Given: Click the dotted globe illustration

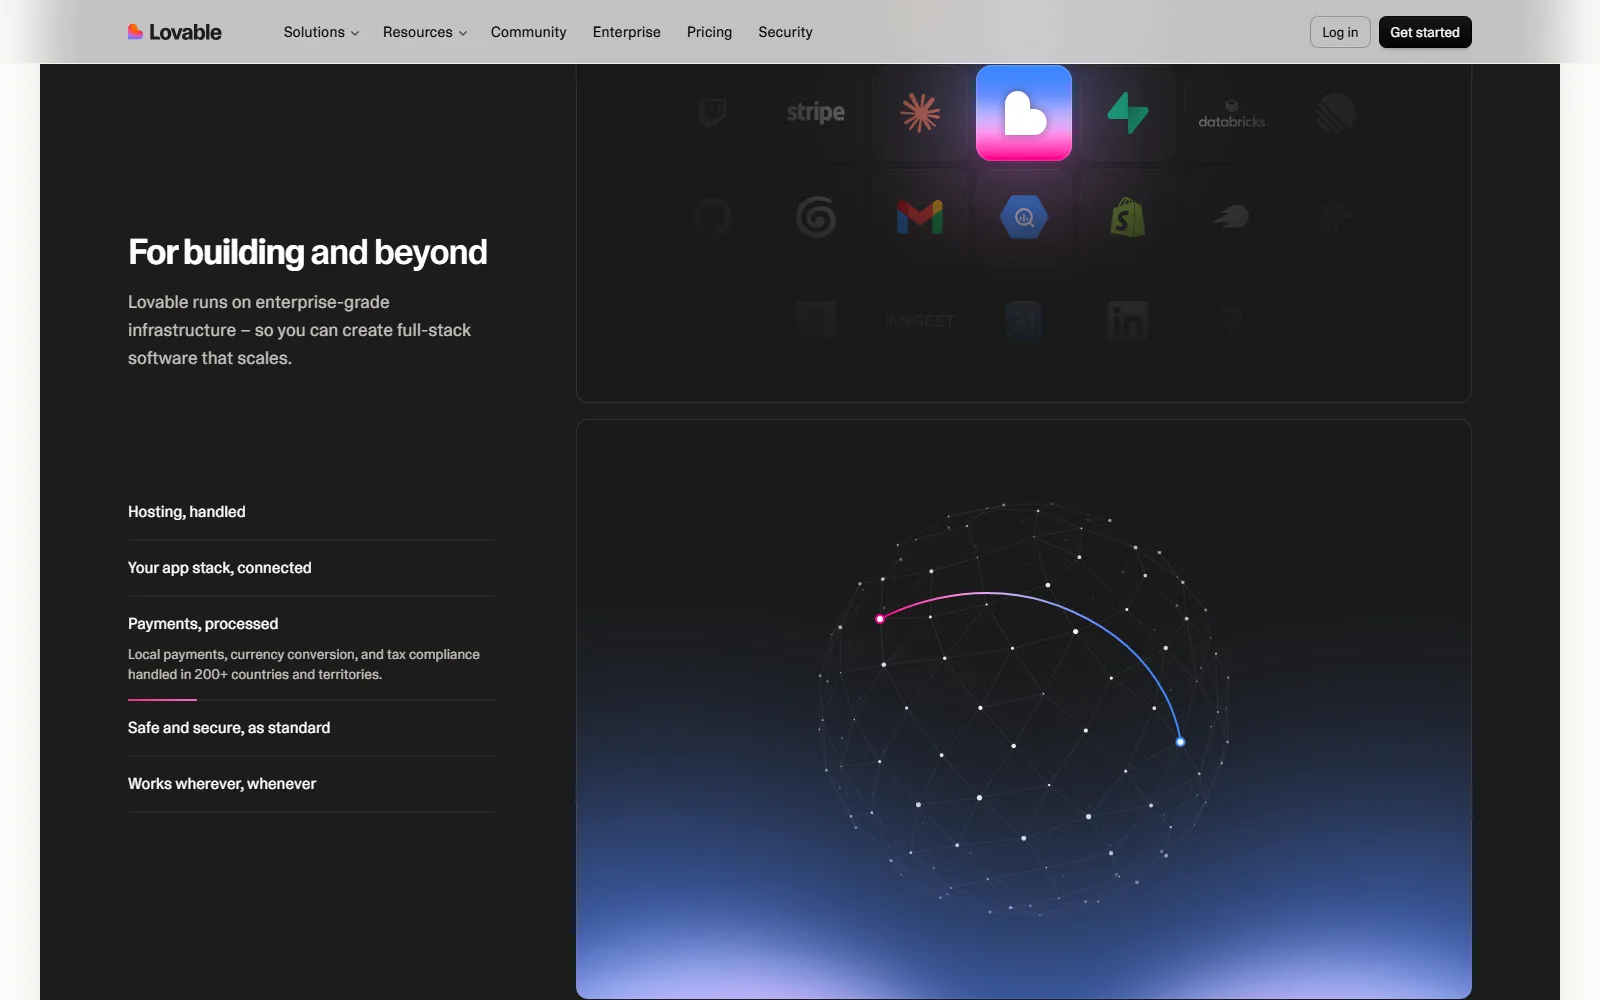Looking at the screenshot, I should click(1024, 708).
